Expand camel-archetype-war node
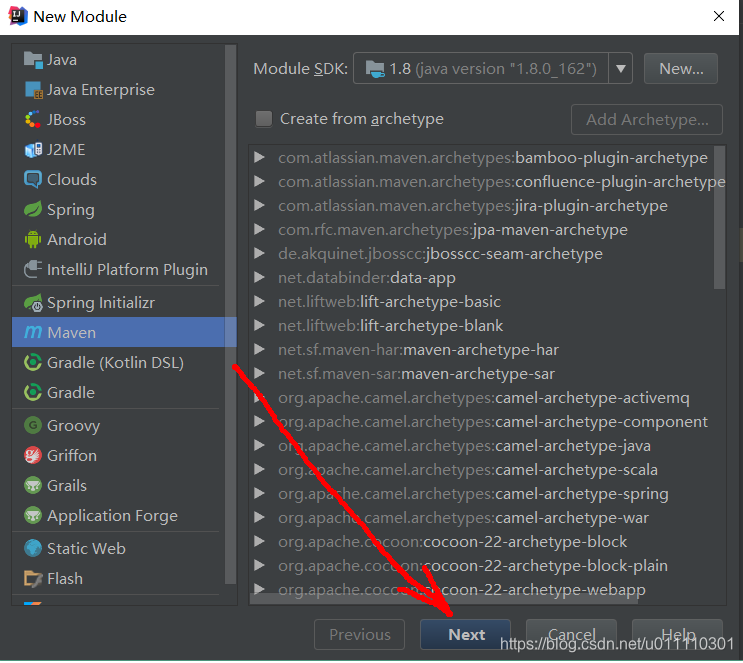Image resolution: width=743 pixels, height=663 pixels. [259, 517]
